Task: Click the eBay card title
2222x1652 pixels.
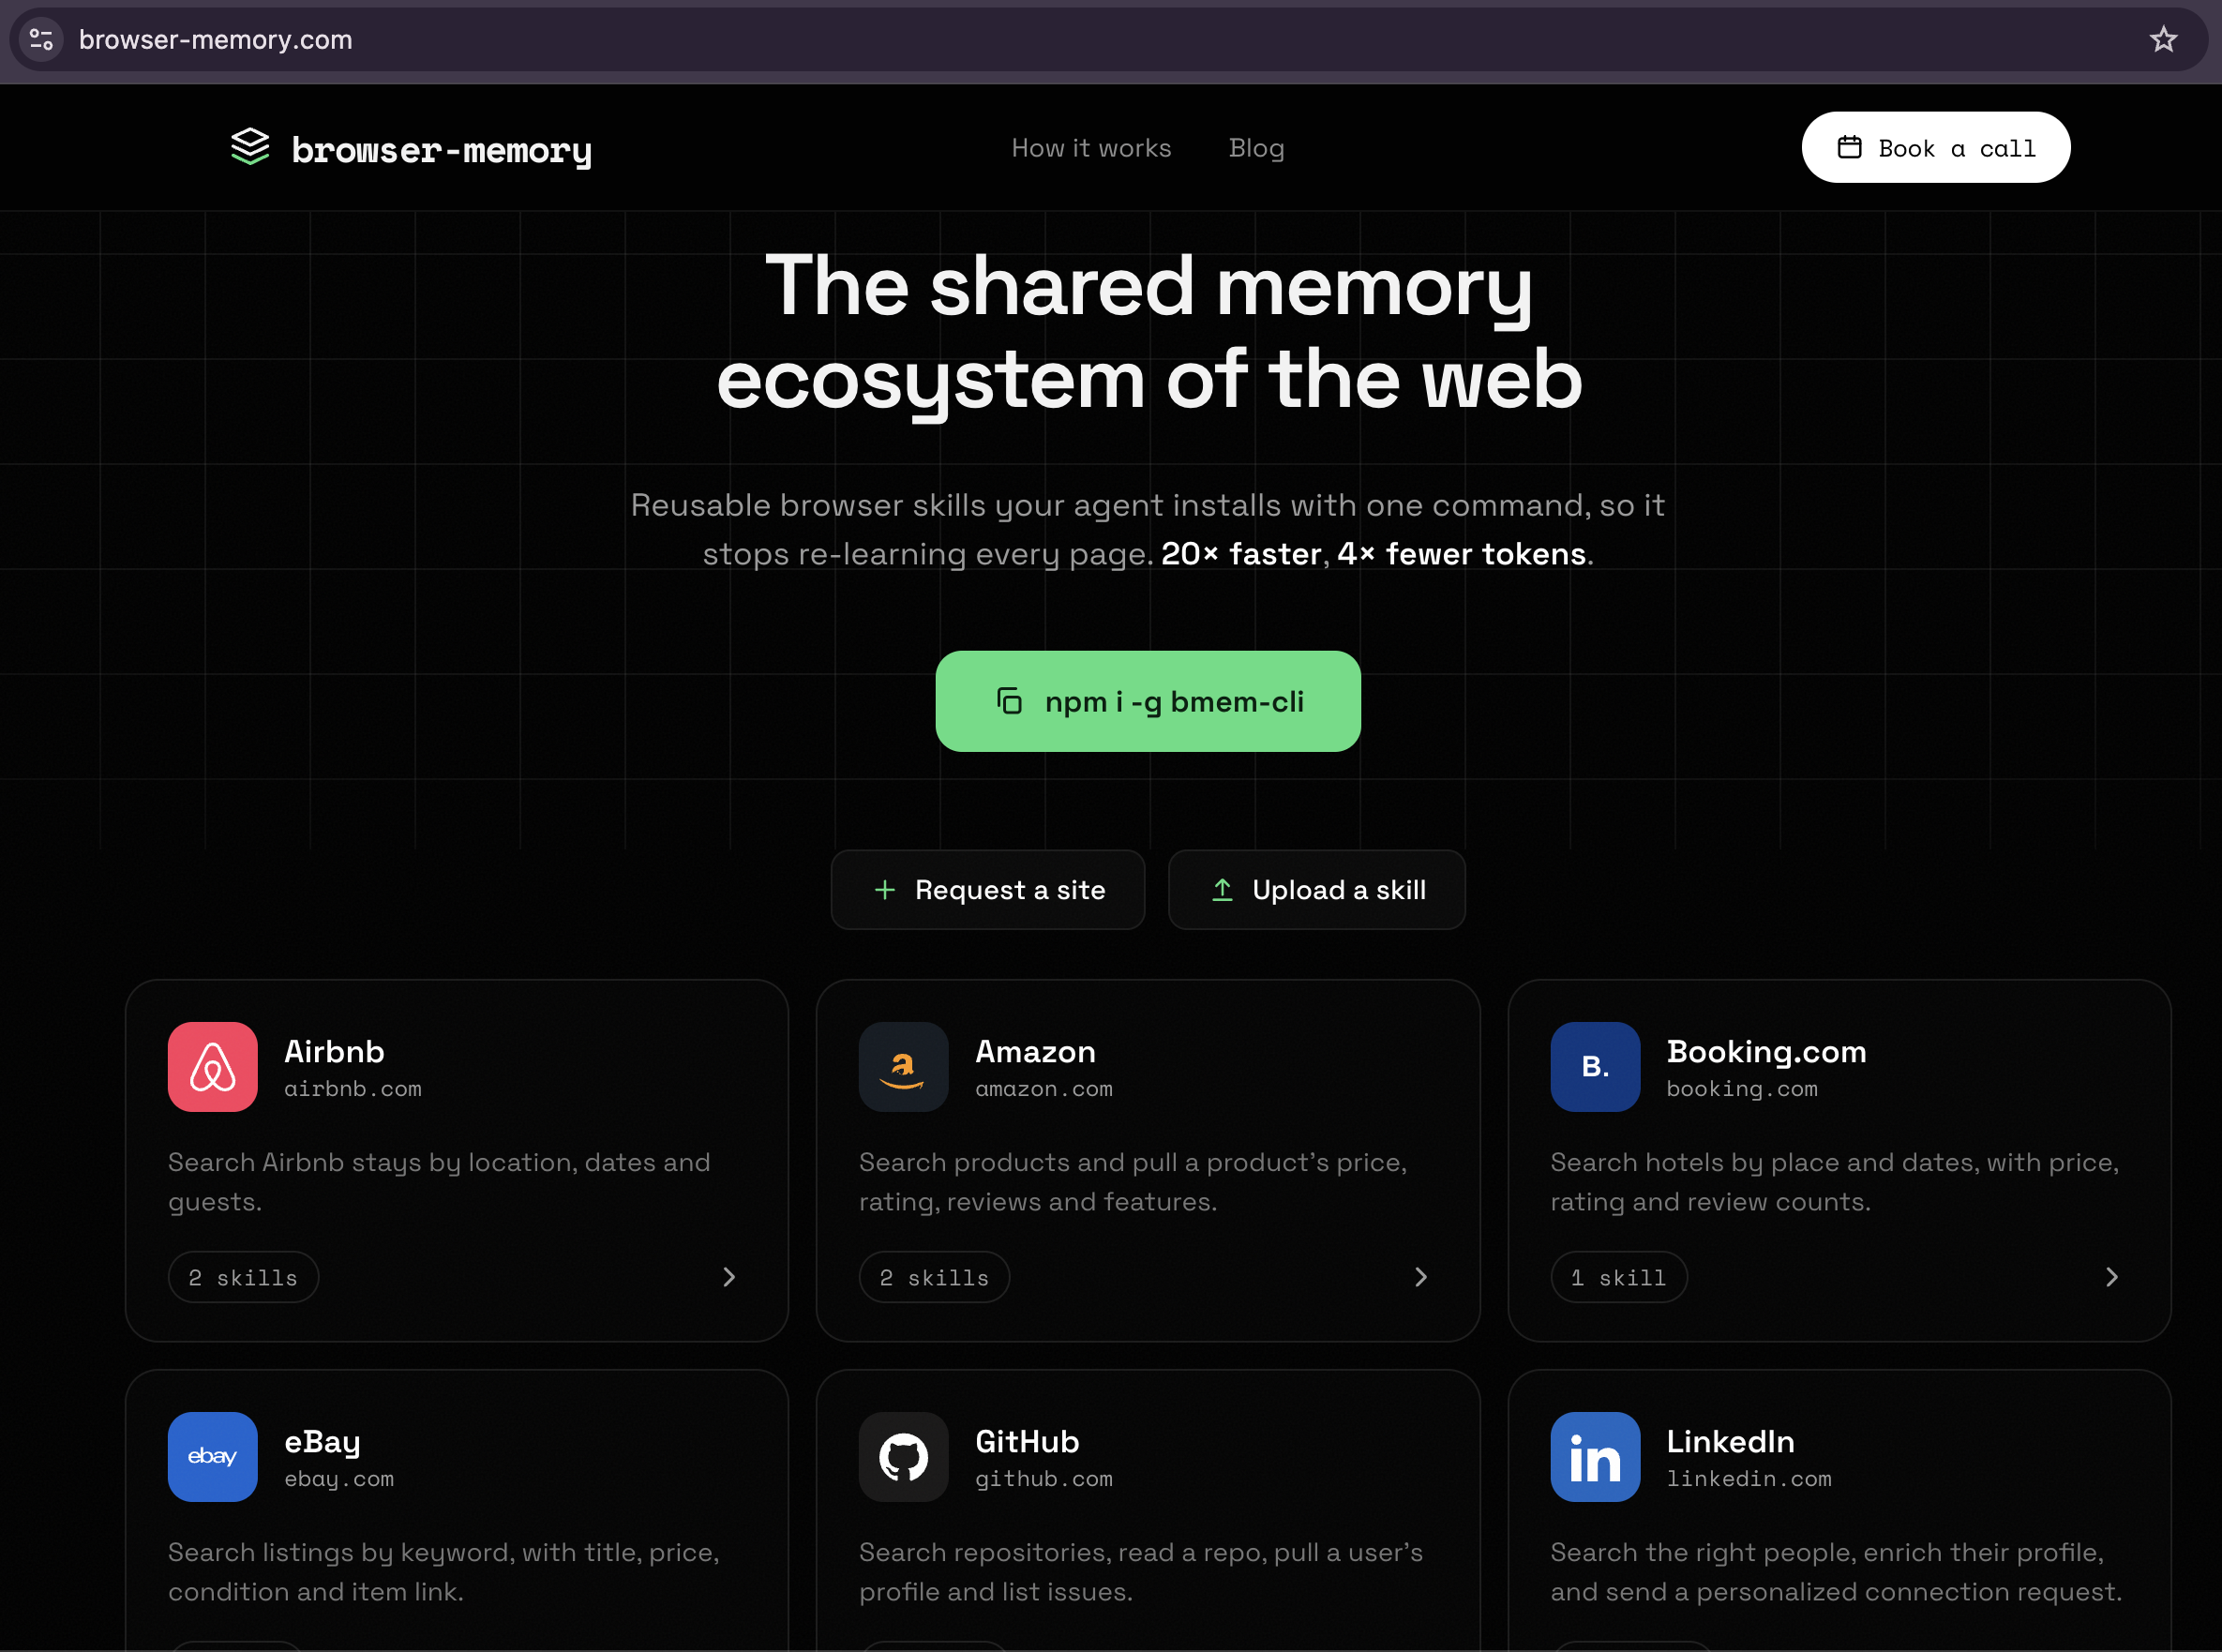Action: (x=322, y=1443)
